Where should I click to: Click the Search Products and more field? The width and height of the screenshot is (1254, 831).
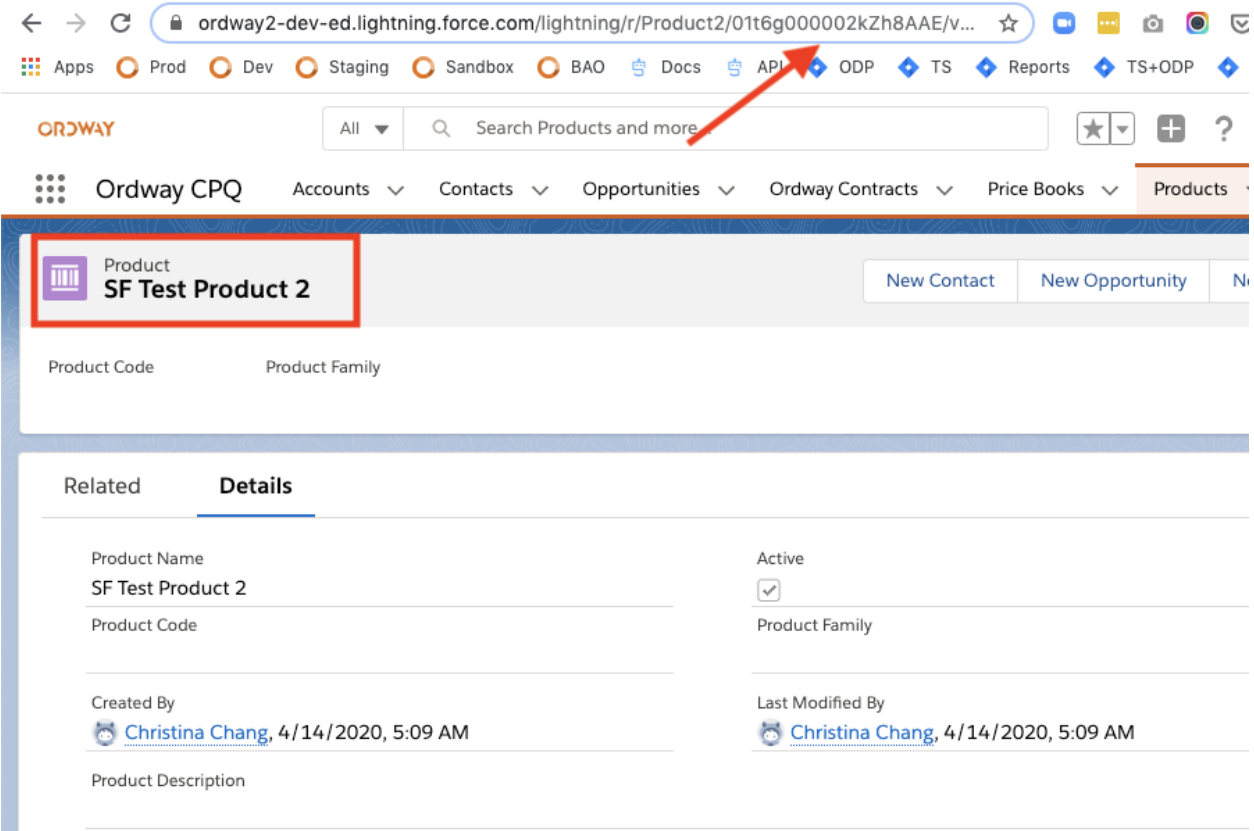[725, 128]
